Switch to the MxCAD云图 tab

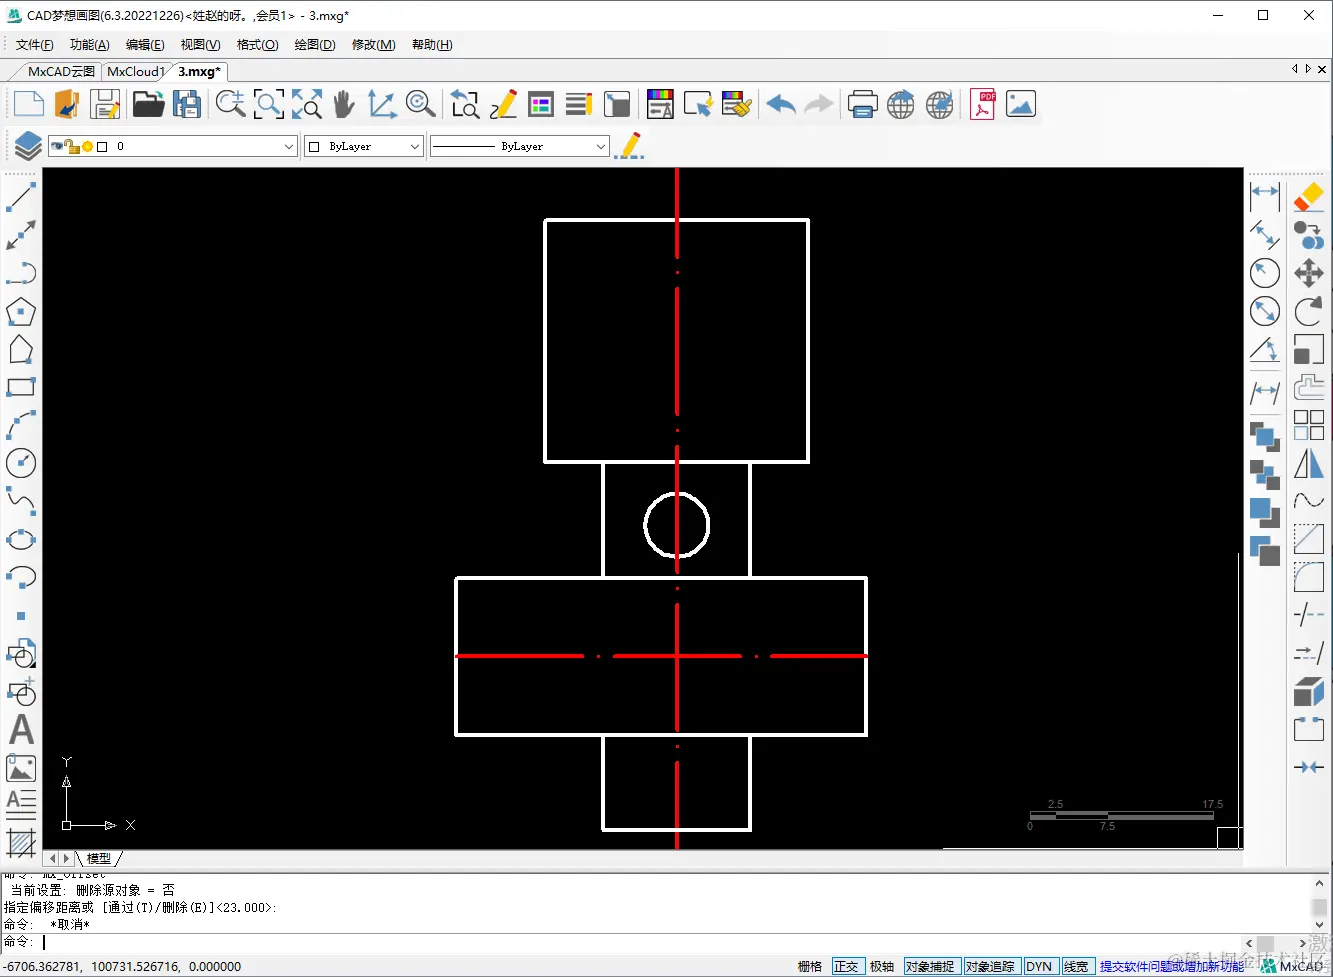[61, 71]
